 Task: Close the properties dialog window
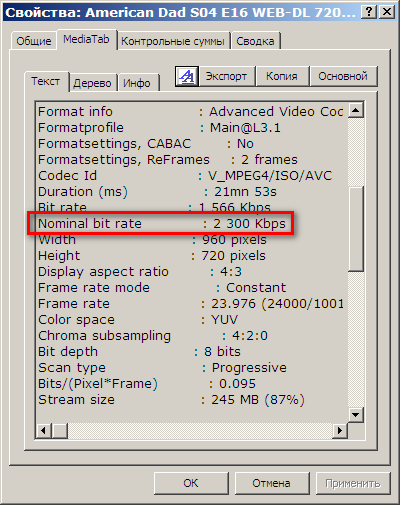[x=387, y=12]
